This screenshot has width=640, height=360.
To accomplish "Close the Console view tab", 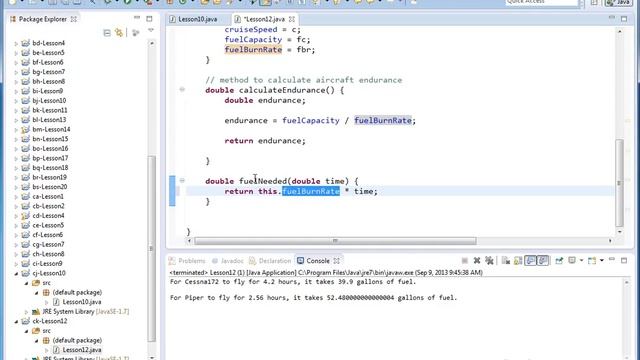I will (337, 261).
